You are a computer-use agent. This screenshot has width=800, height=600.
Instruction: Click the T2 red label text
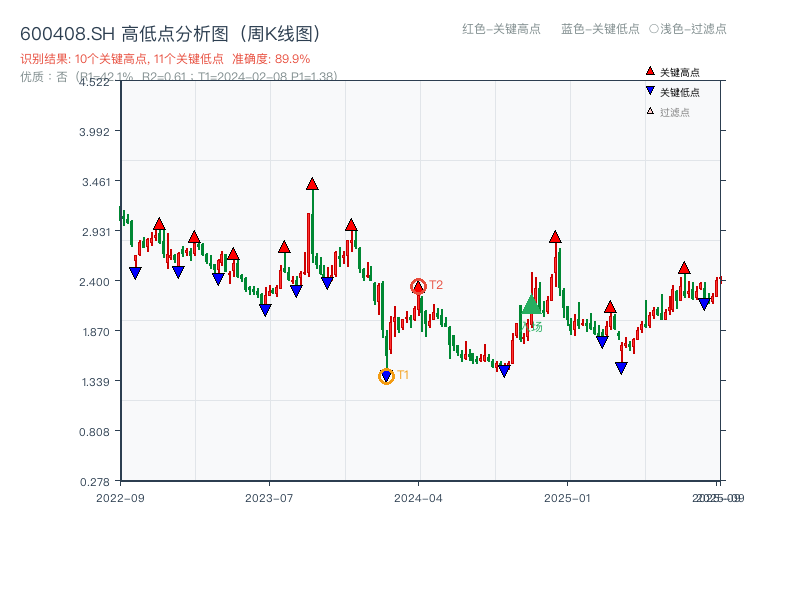(x=436, y=285)
